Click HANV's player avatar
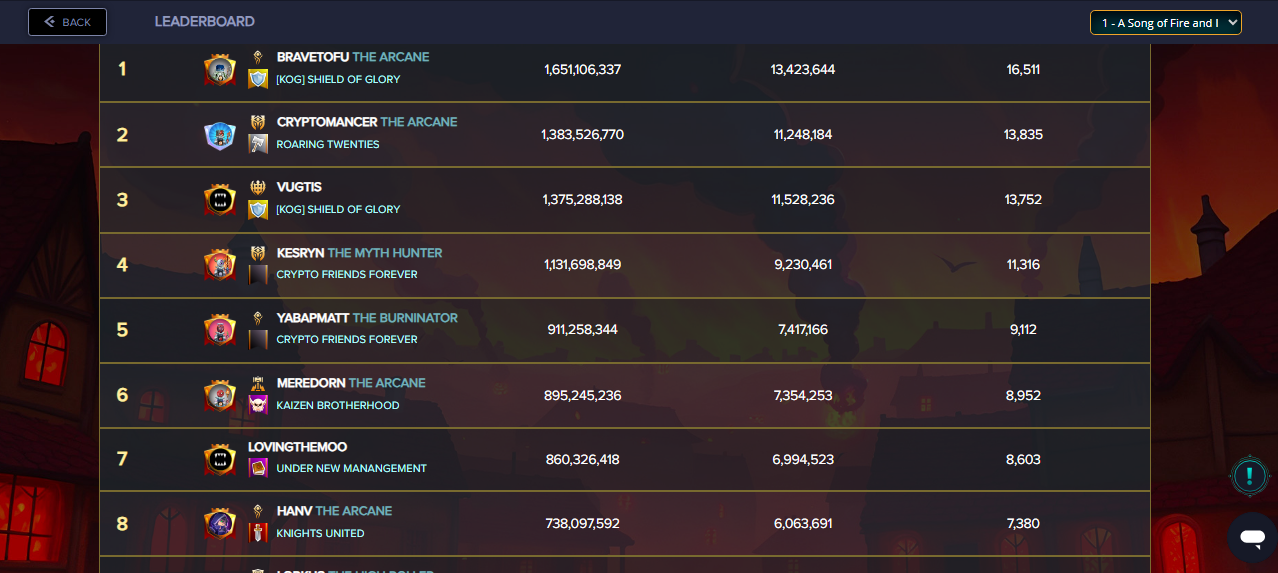1278x573 pixels. (220, 523)
